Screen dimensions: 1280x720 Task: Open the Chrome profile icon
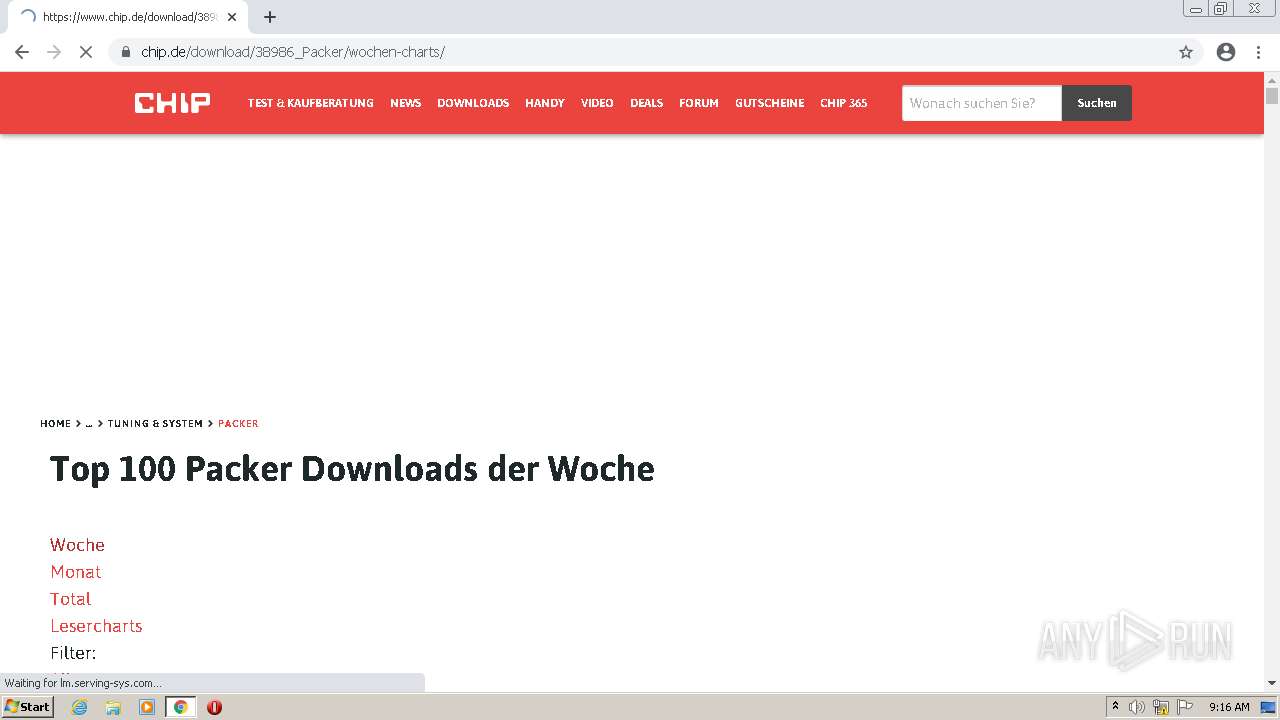point(1226,52)
